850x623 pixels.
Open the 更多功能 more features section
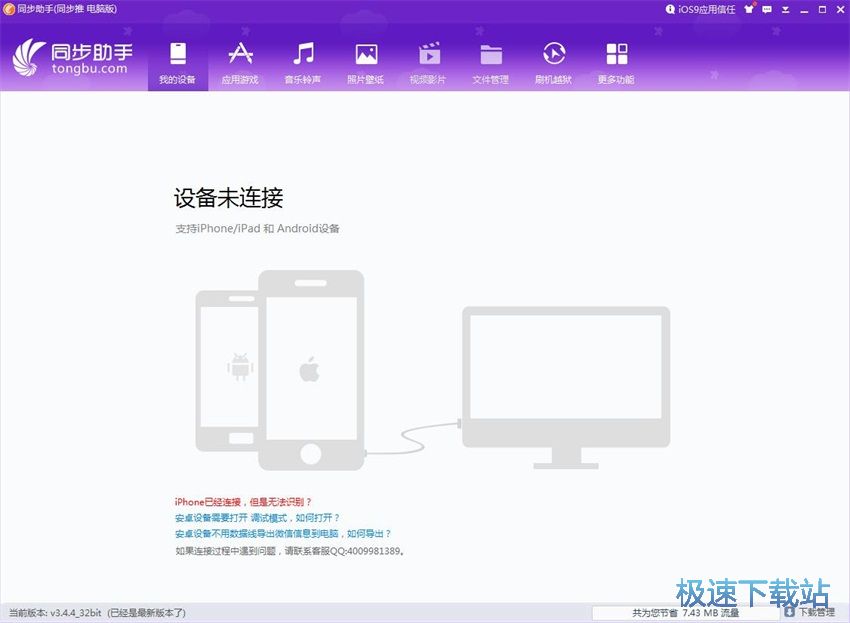[616, 63]
